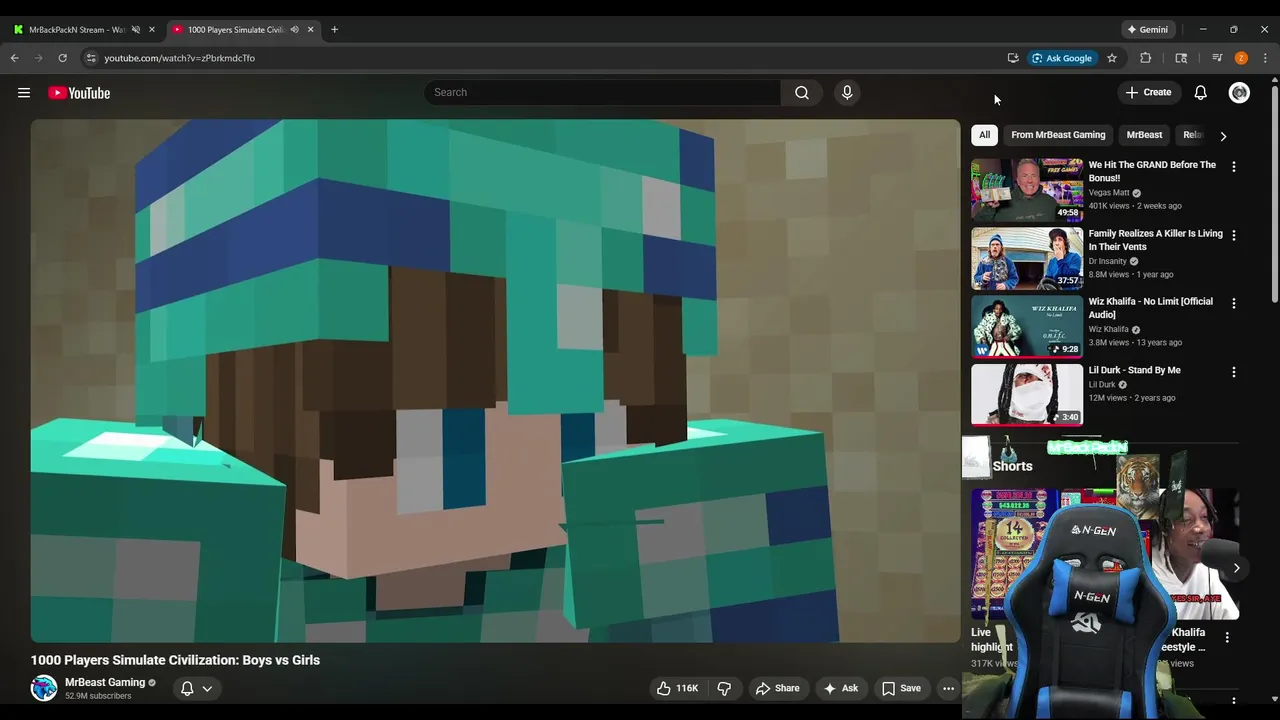Click the '52.9M subscribers' text
The width and height of the screenshot is (1280, 720).
coord(98,696)
